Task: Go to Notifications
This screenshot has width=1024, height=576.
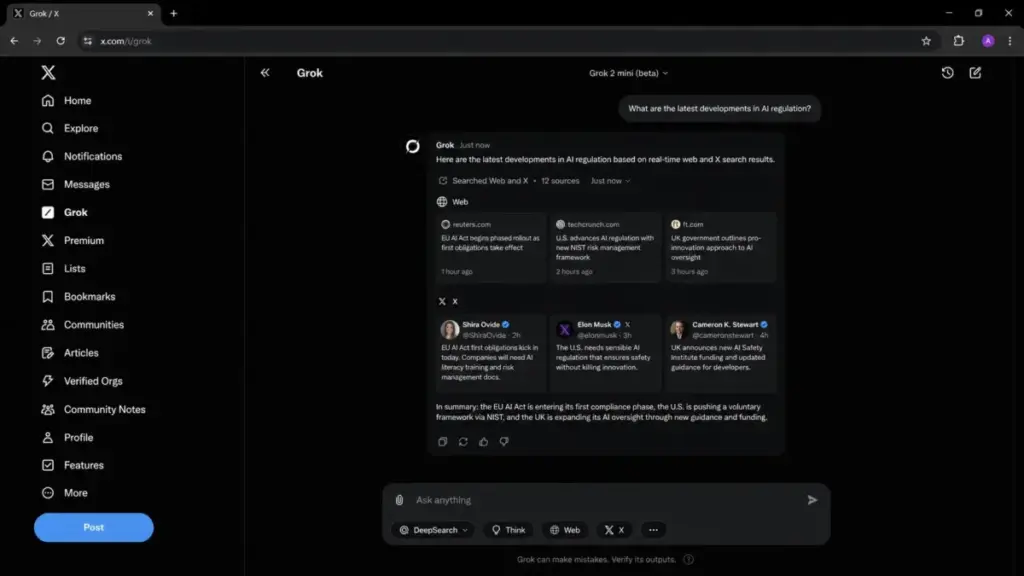Action: [x=82, y=157]
